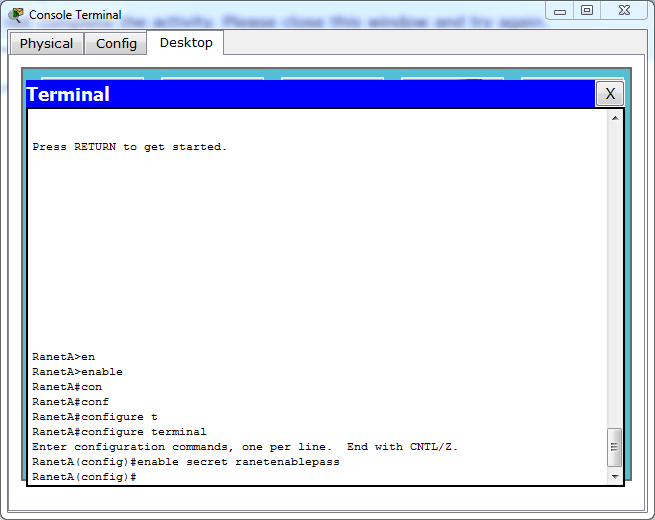Click the terminal scrollbar thumb
Viewport: 655px width, 520px height.
click(x=614, y=447)
